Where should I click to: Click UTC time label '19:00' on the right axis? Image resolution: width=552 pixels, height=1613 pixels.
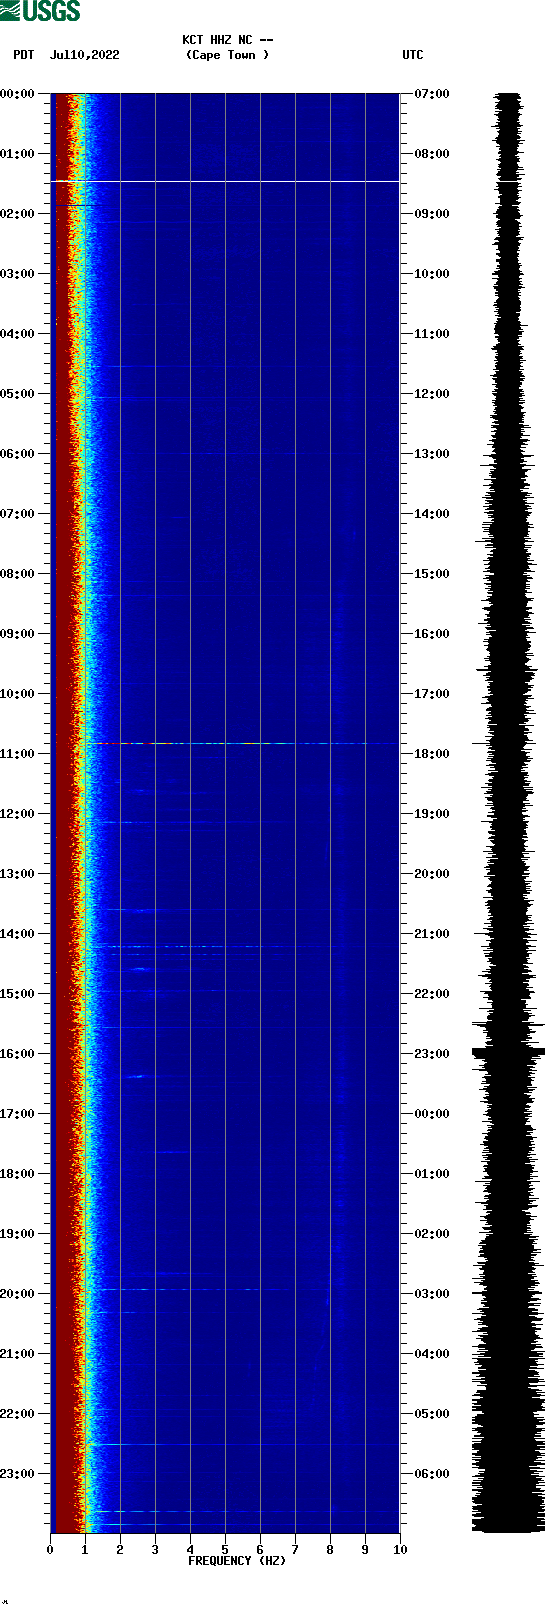[x=432, y=814]
